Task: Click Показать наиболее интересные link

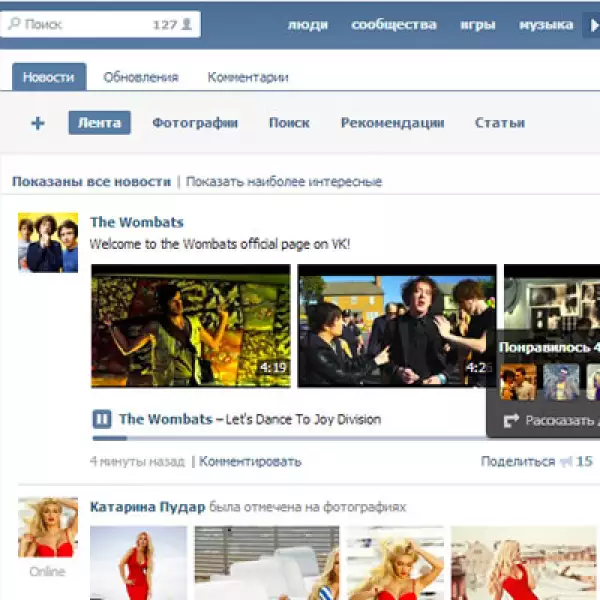Action: 284,182
